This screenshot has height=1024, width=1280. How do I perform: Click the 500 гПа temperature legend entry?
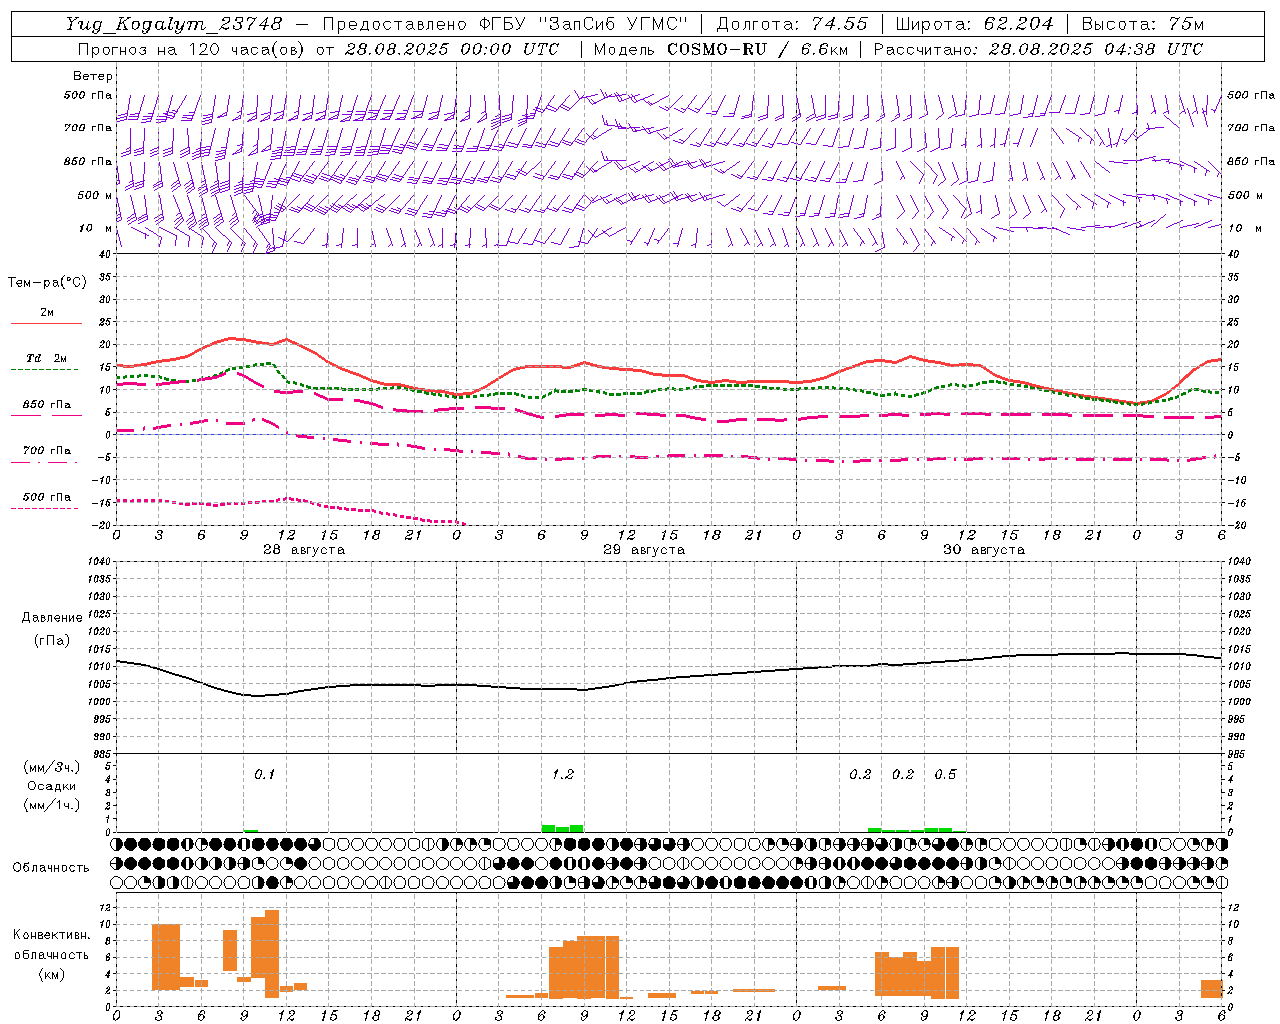47,497
